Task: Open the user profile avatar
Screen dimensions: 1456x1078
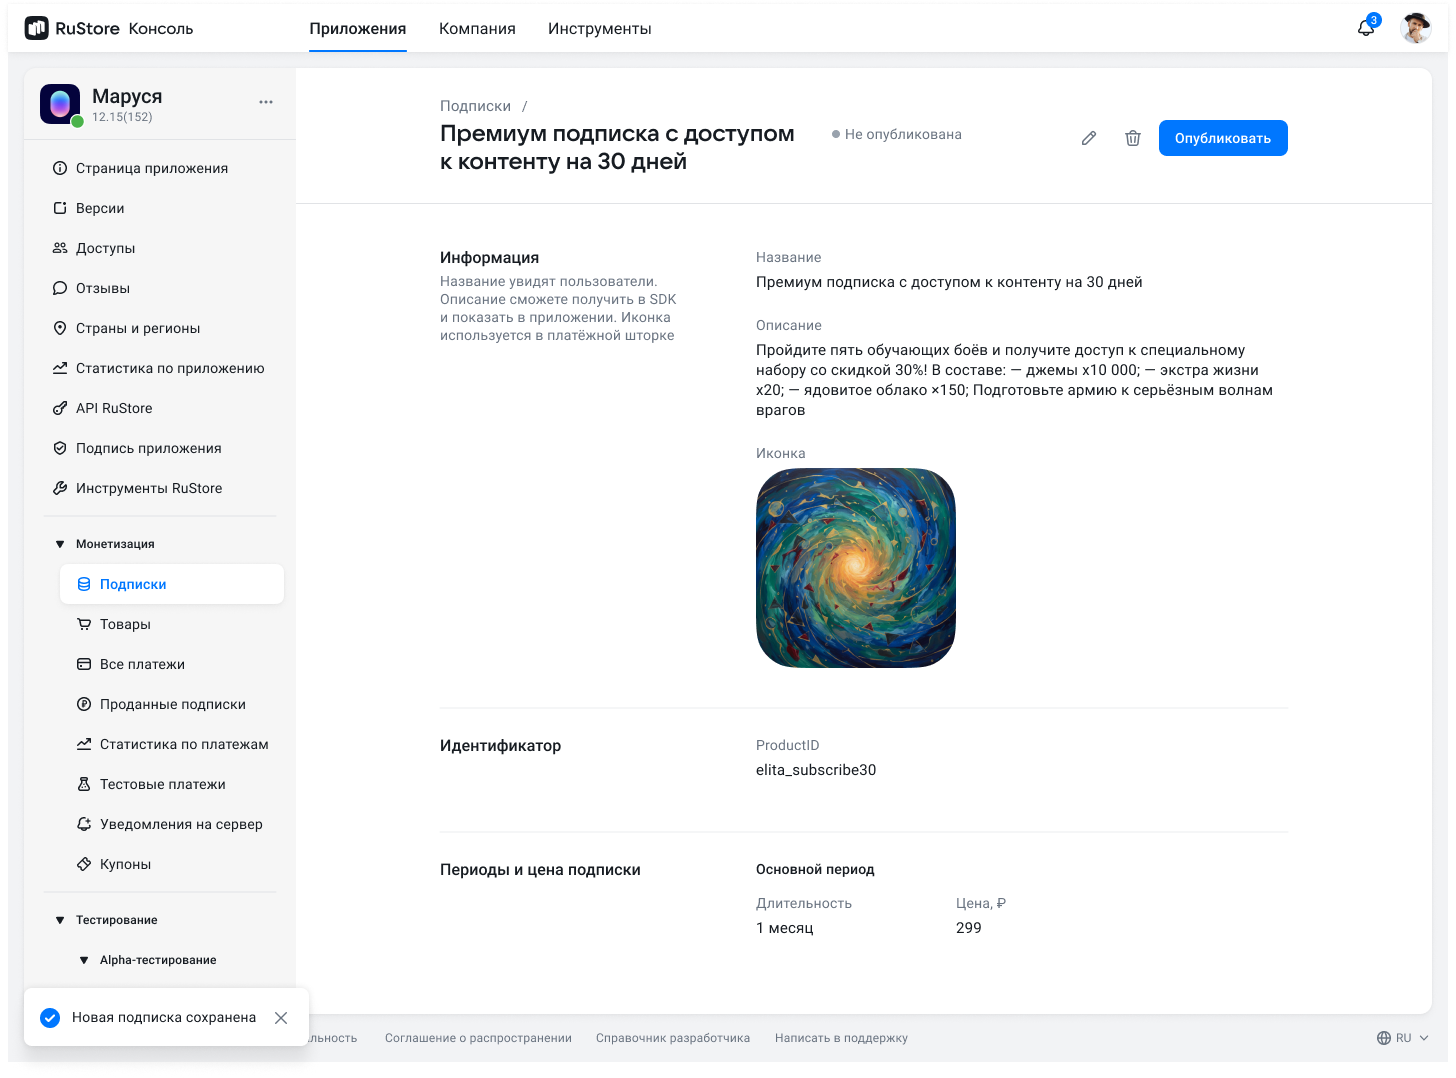Action: point(1416,28)
